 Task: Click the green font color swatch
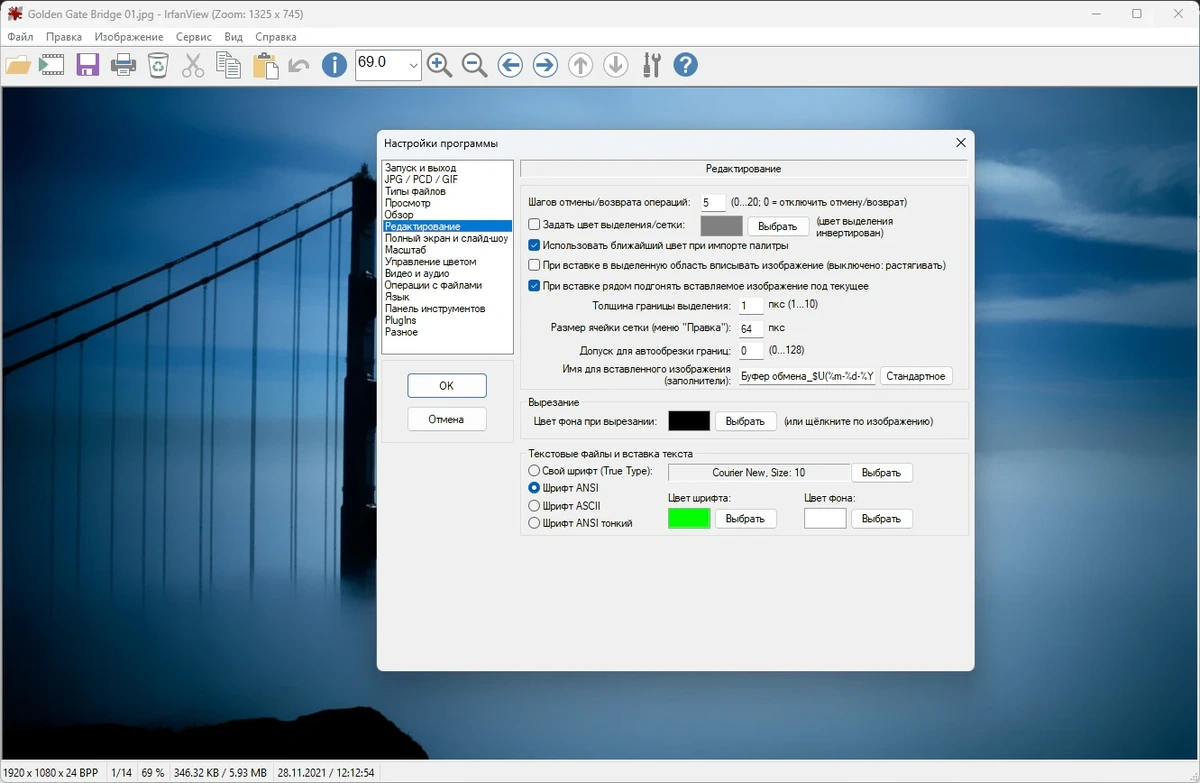pyautogui.click(x=689, y=518)
